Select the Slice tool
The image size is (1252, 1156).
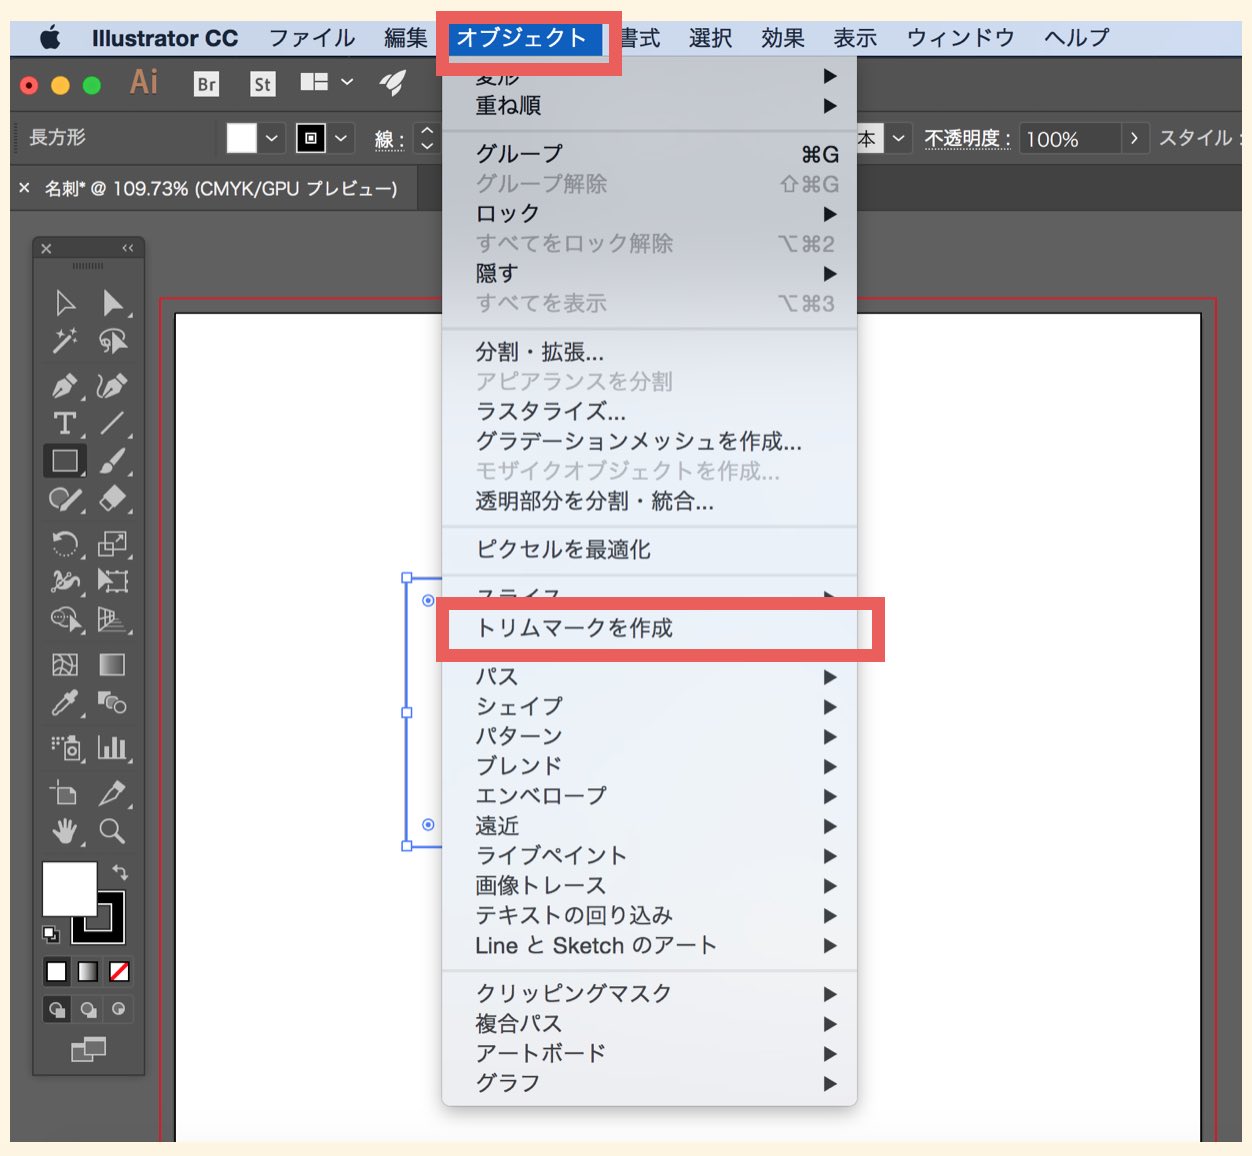coord(112,793)
